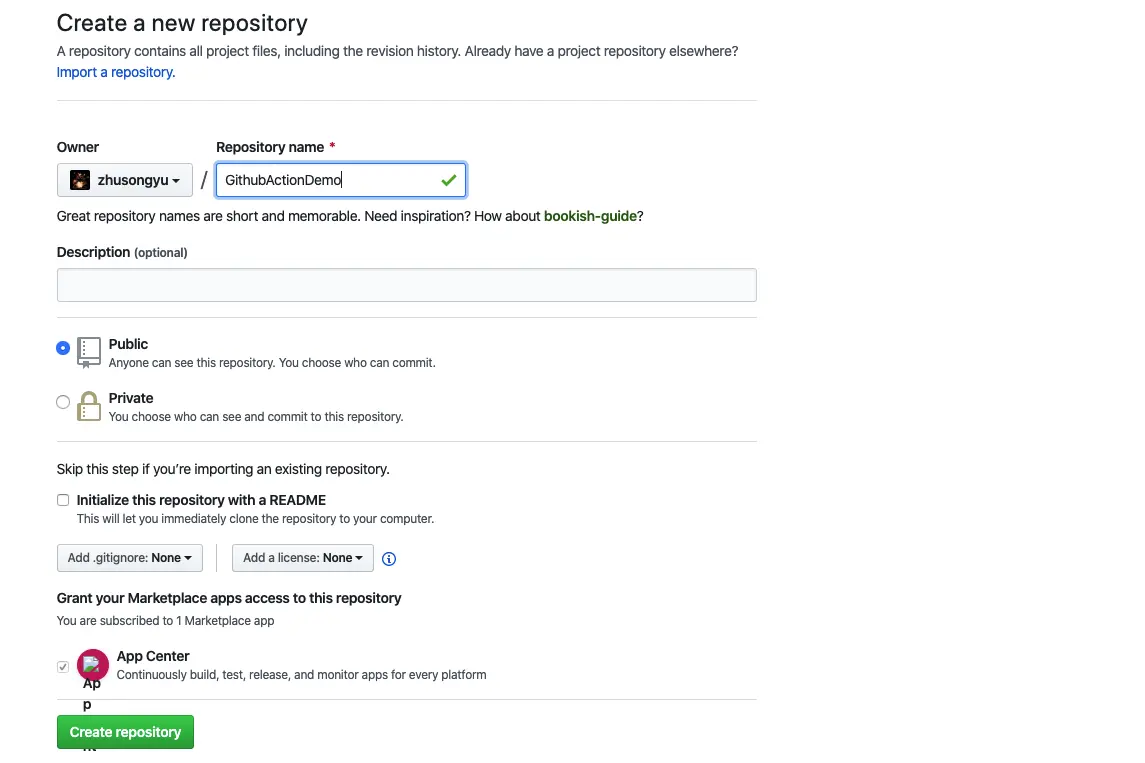The width and height of the screenshot is (1145, 763).
Task: Focus the Repository name input field
Action: pos(340,180)
